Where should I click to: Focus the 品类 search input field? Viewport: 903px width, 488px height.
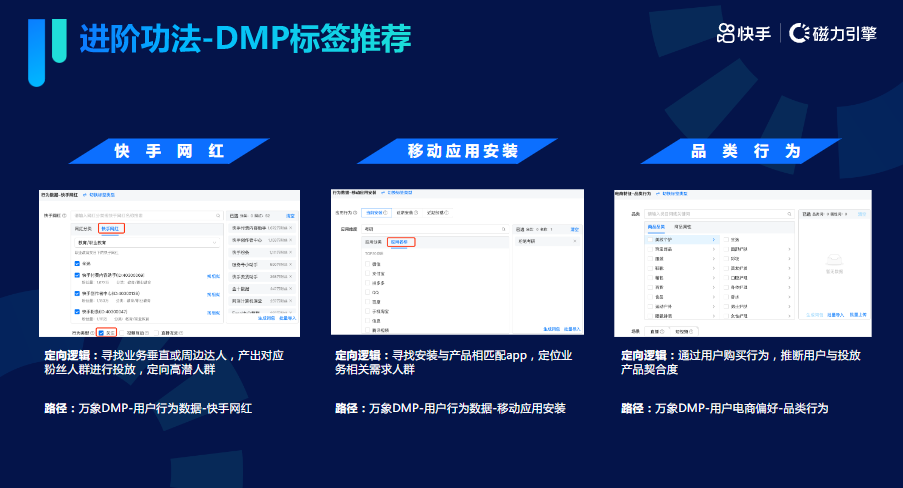(719, 214)
